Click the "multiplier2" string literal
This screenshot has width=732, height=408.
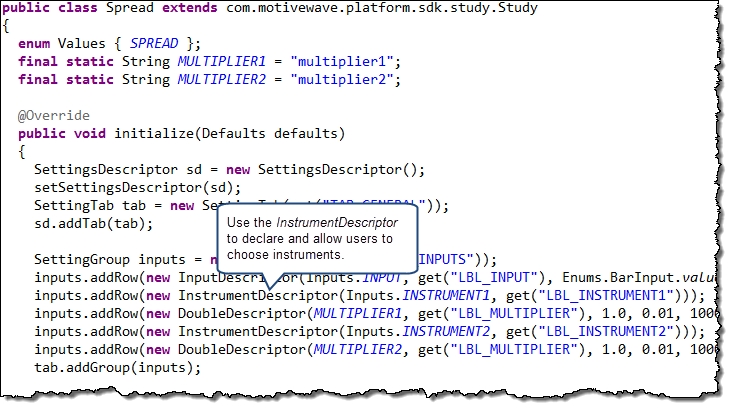click(342, 79)
